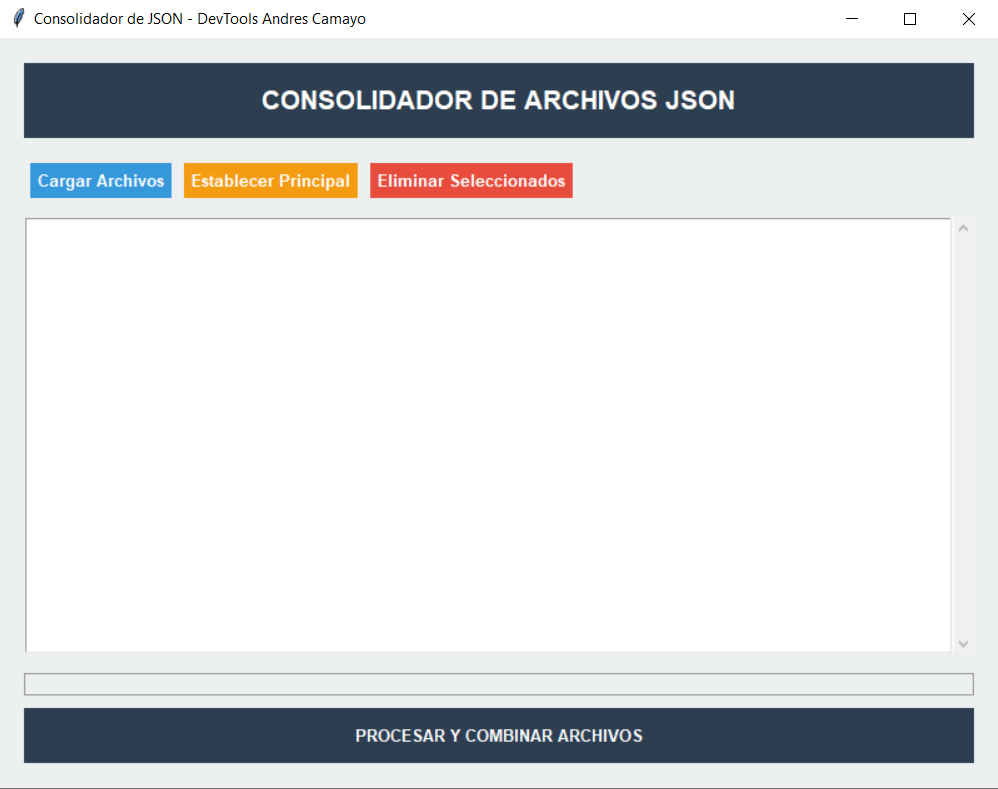998x789 pixels.
Task: Click the top-left corner of the file list
Action: pyautogui.click(x=34, y=227)
